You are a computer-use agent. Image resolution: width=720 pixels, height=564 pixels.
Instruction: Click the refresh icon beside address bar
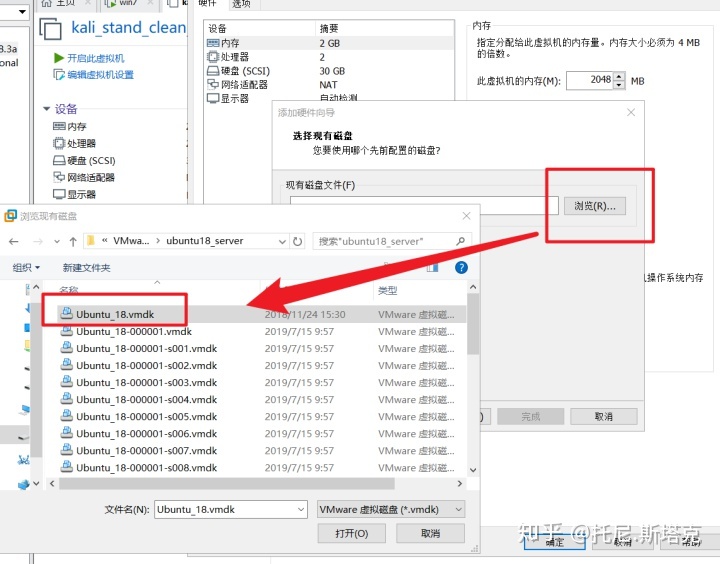pyautogui.click(x=298, y=242)
